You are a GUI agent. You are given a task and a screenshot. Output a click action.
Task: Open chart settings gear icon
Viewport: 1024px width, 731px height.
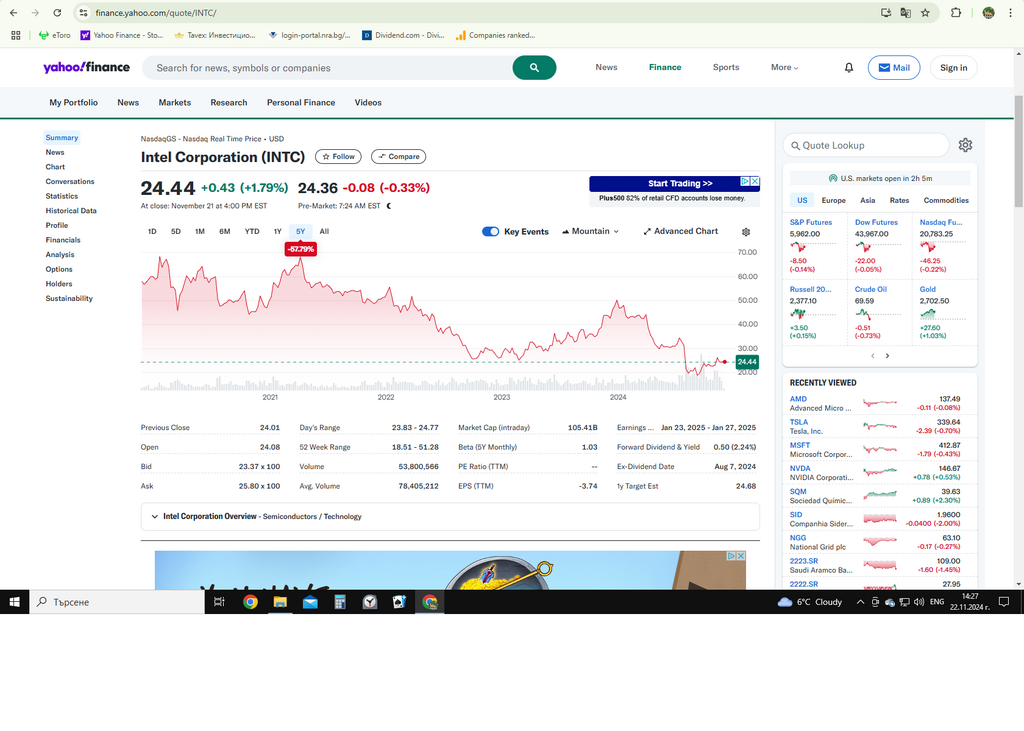(x=746, y=232)
